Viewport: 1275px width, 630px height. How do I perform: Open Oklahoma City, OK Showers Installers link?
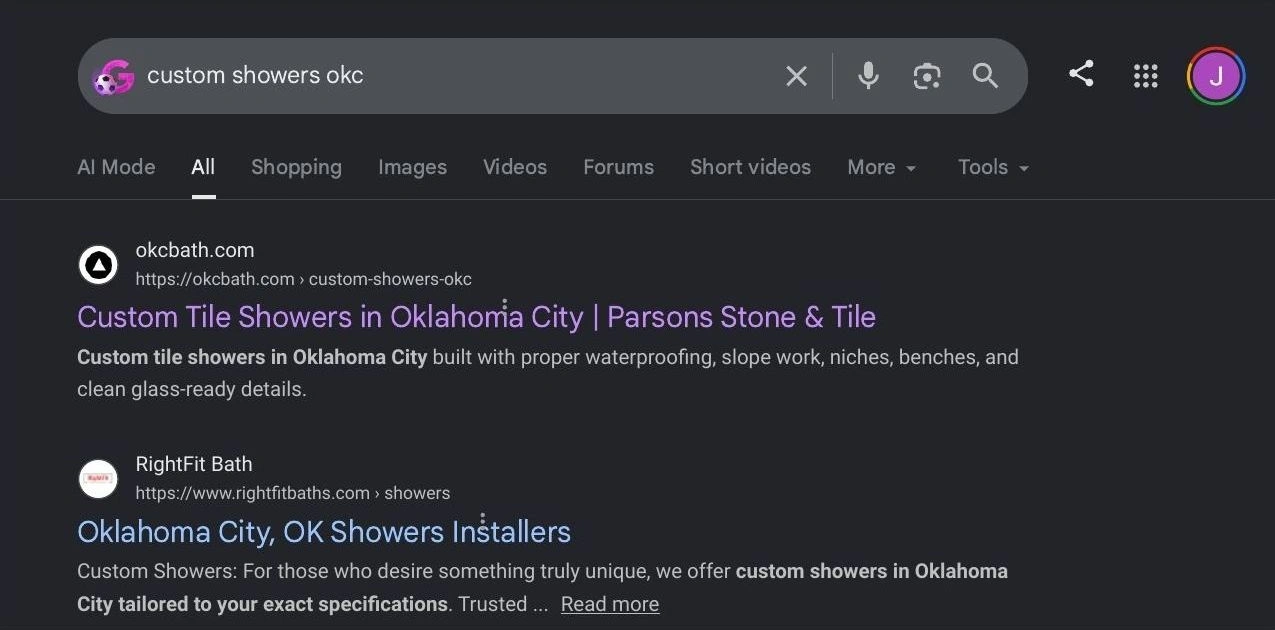(324, 531)
